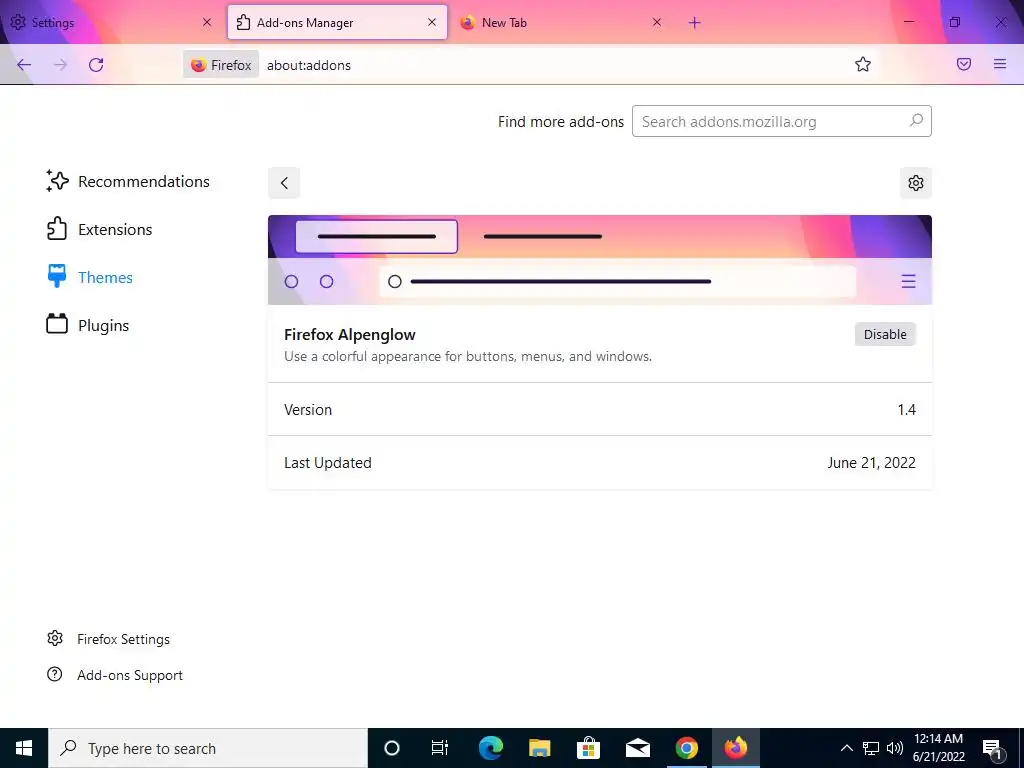Click the Firefox Alpenglow title text

[x=349, y=334]
